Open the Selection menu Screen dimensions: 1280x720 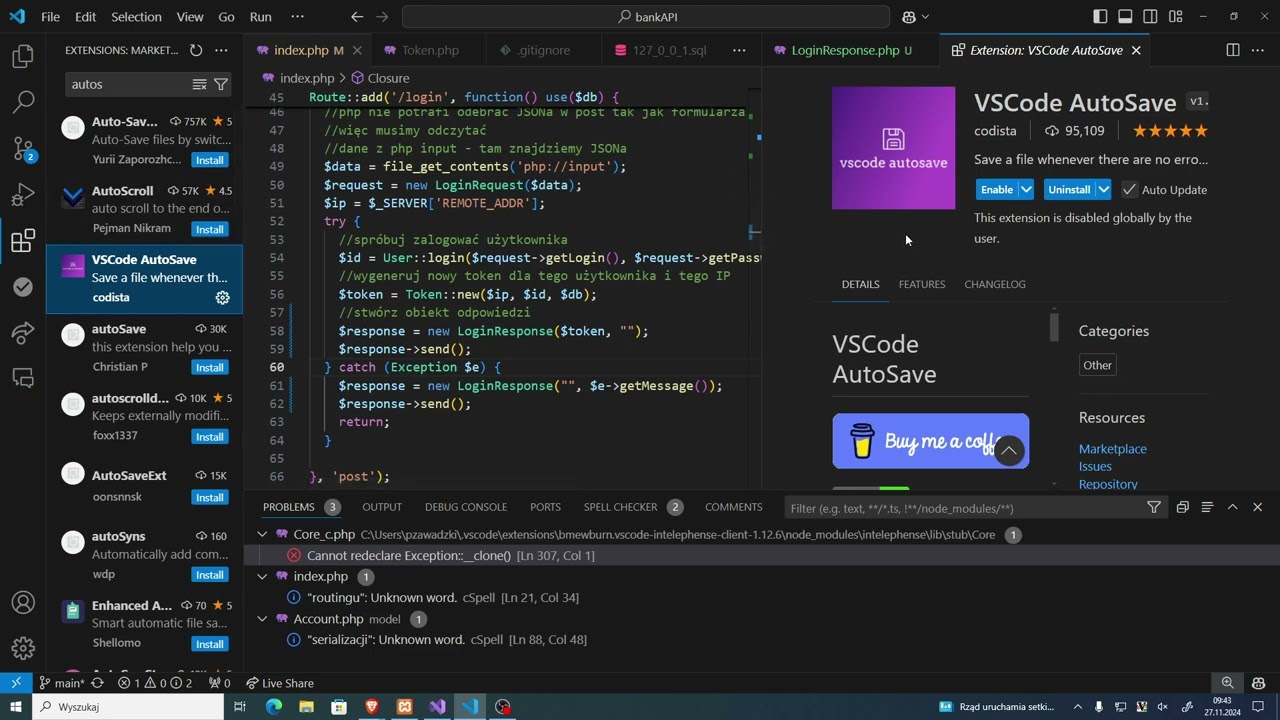136,17
